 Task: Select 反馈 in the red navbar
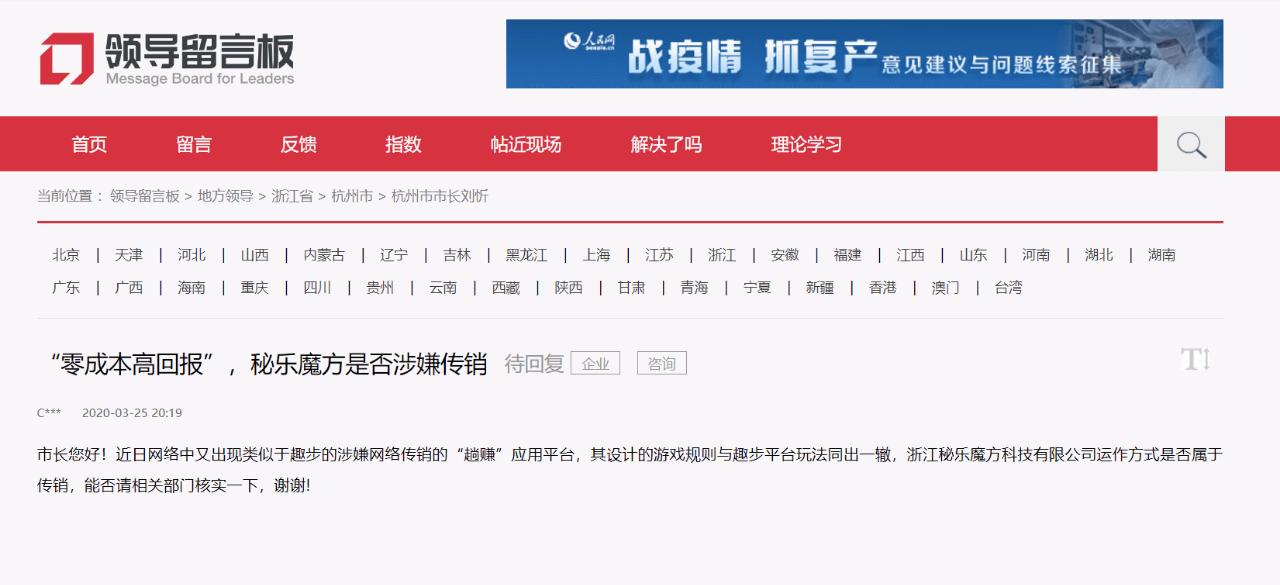(x=298, y=145)
